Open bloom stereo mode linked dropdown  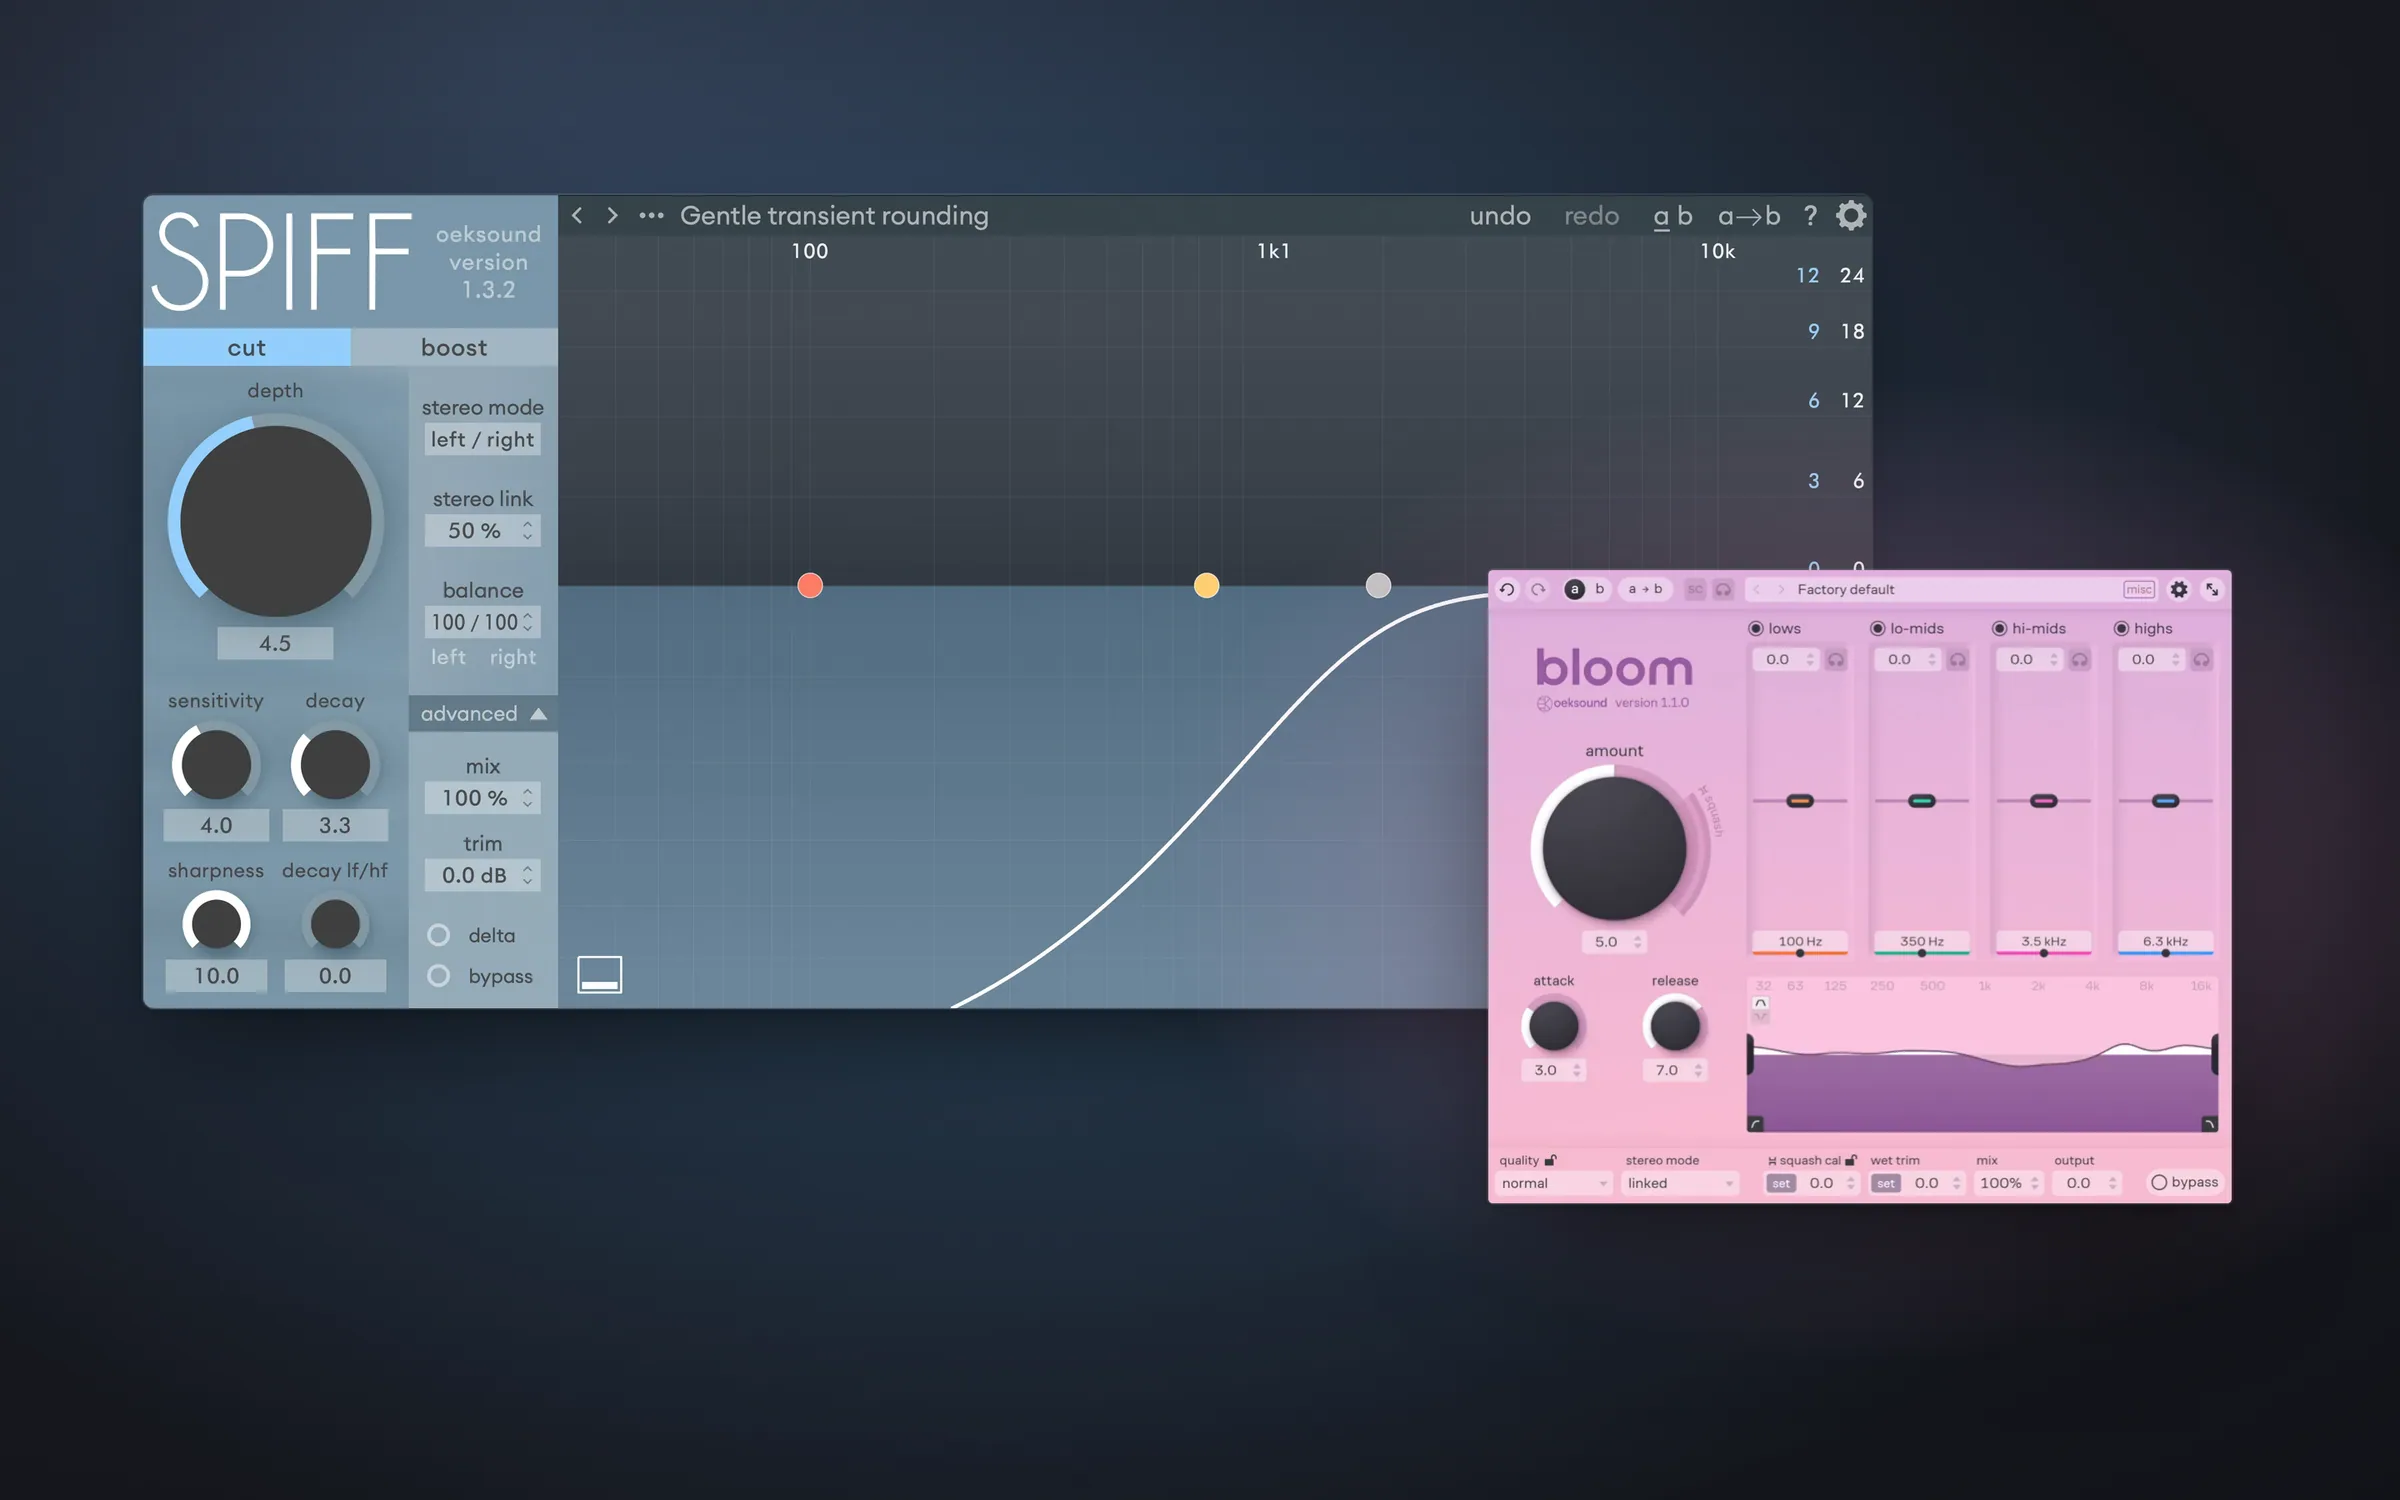(x=1680, y=1183)
